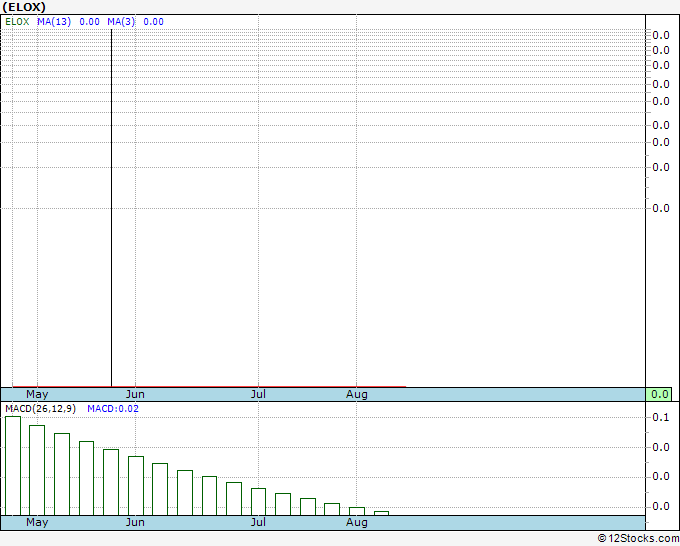Click the MACD(26,12,9) indicator label
The height and width of the screenshot is (546, 680).
41,409
